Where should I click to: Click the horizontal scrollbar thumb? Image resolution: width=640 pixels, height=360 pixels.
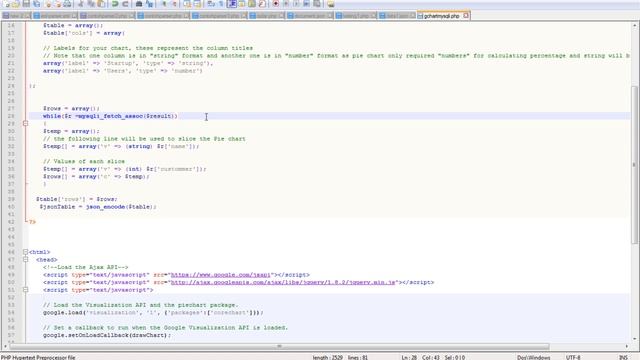point(280,347)
